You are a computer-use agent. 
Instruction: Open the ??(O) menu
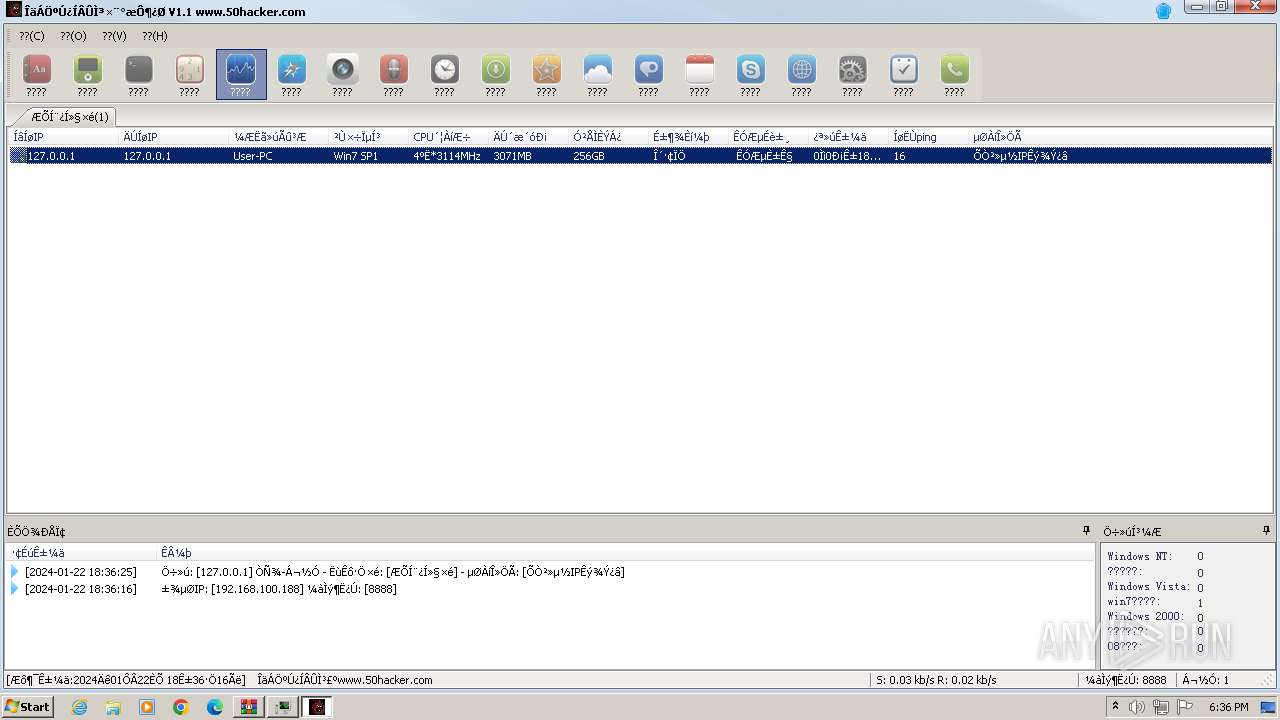point(73,36)
